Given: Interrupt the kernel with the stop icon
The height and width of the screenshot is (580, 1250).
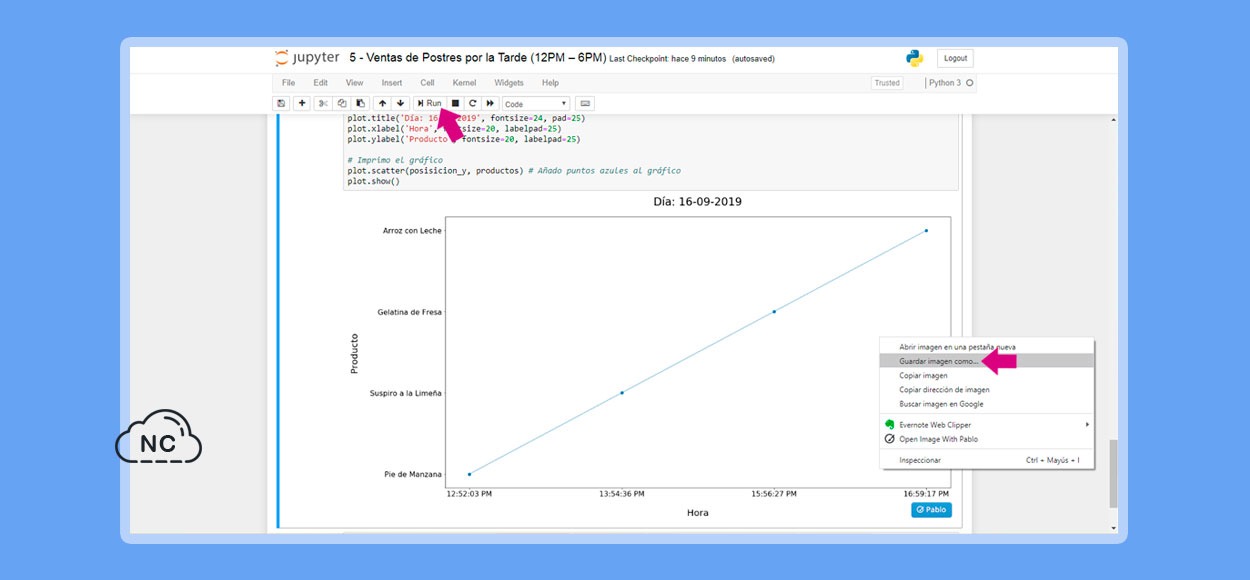Looking at the screenshot, I should 455,103.
